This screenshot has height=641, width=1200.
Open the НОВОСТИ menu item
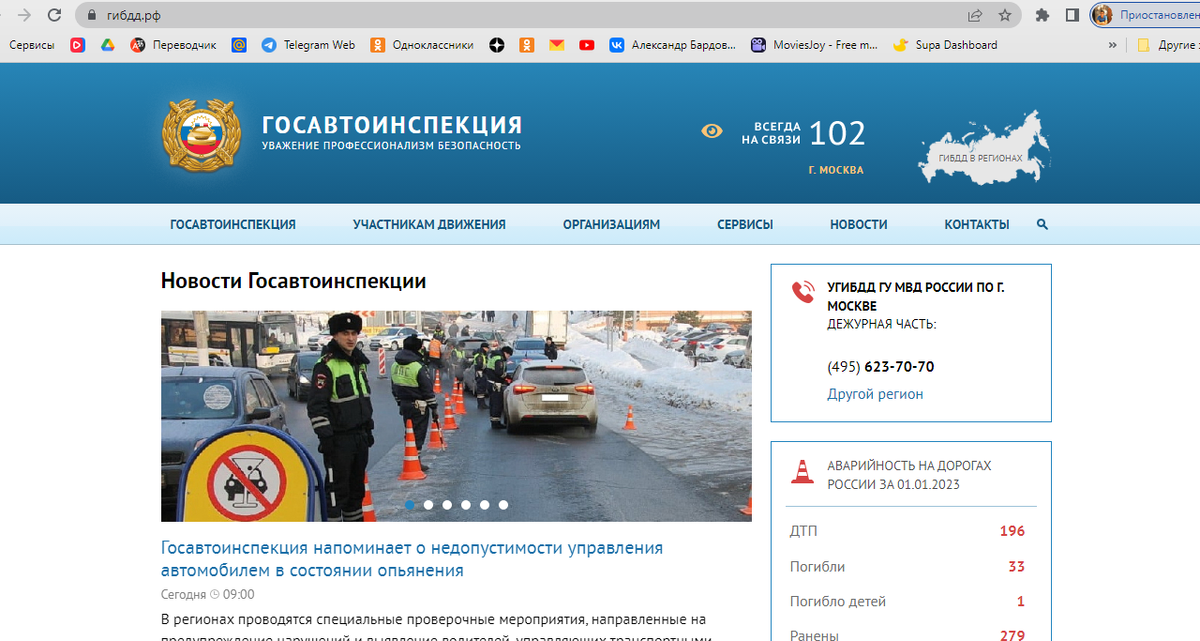coord(858,224)
